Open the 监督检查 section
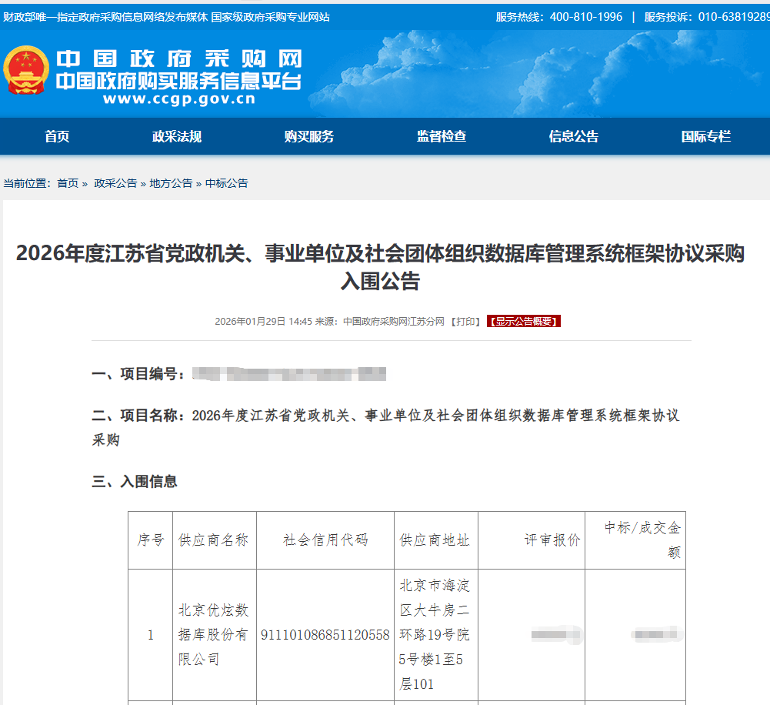This screenshot has height=706, width=770. 441,137
